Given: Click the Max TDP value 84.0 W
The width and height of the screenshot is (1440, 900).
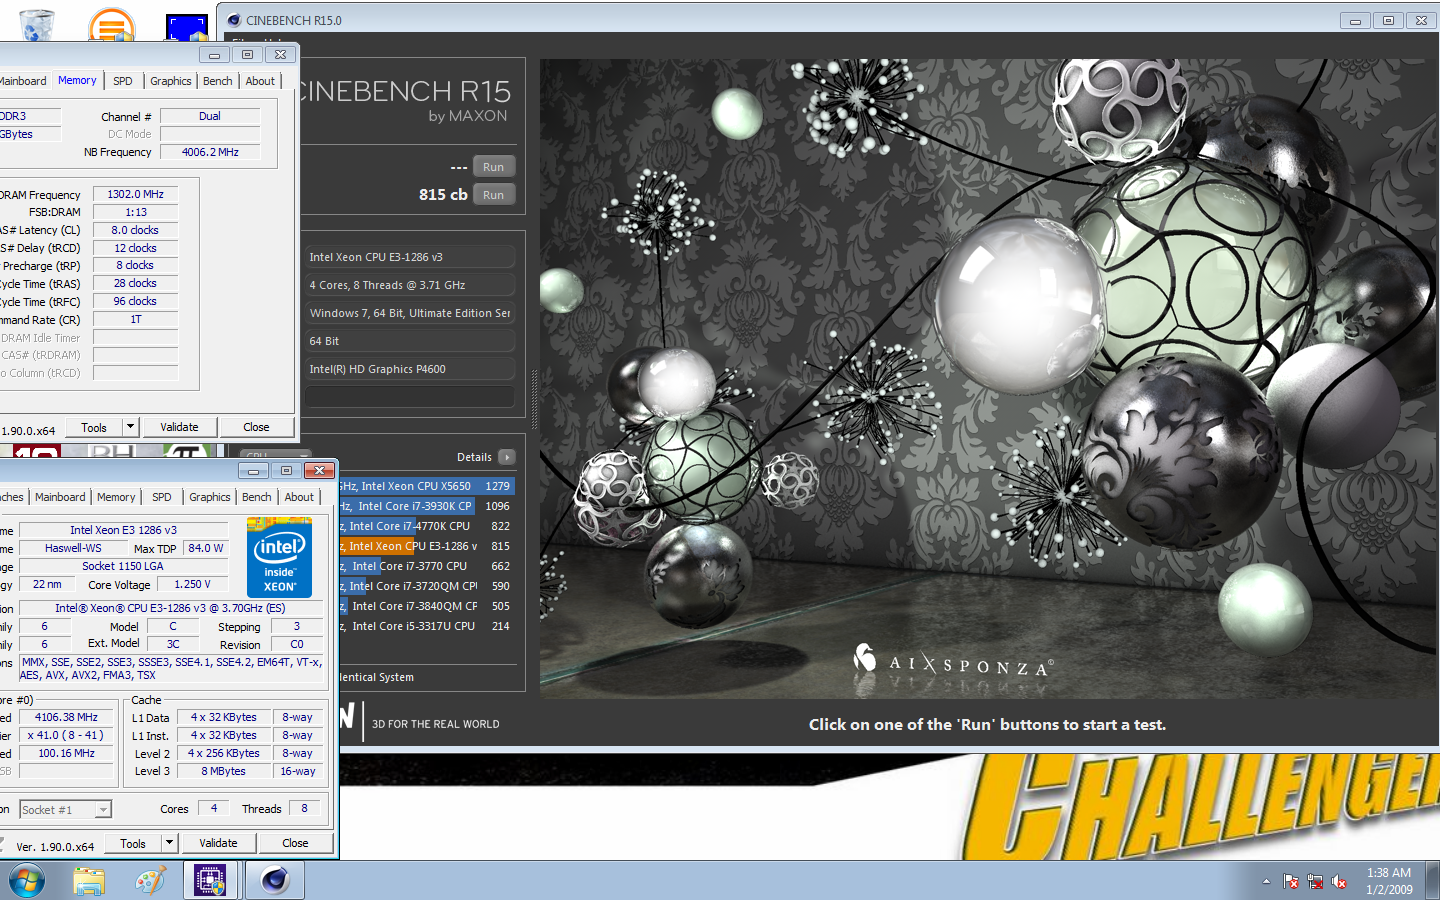Looking at the screenshot, I should point(206,548).
